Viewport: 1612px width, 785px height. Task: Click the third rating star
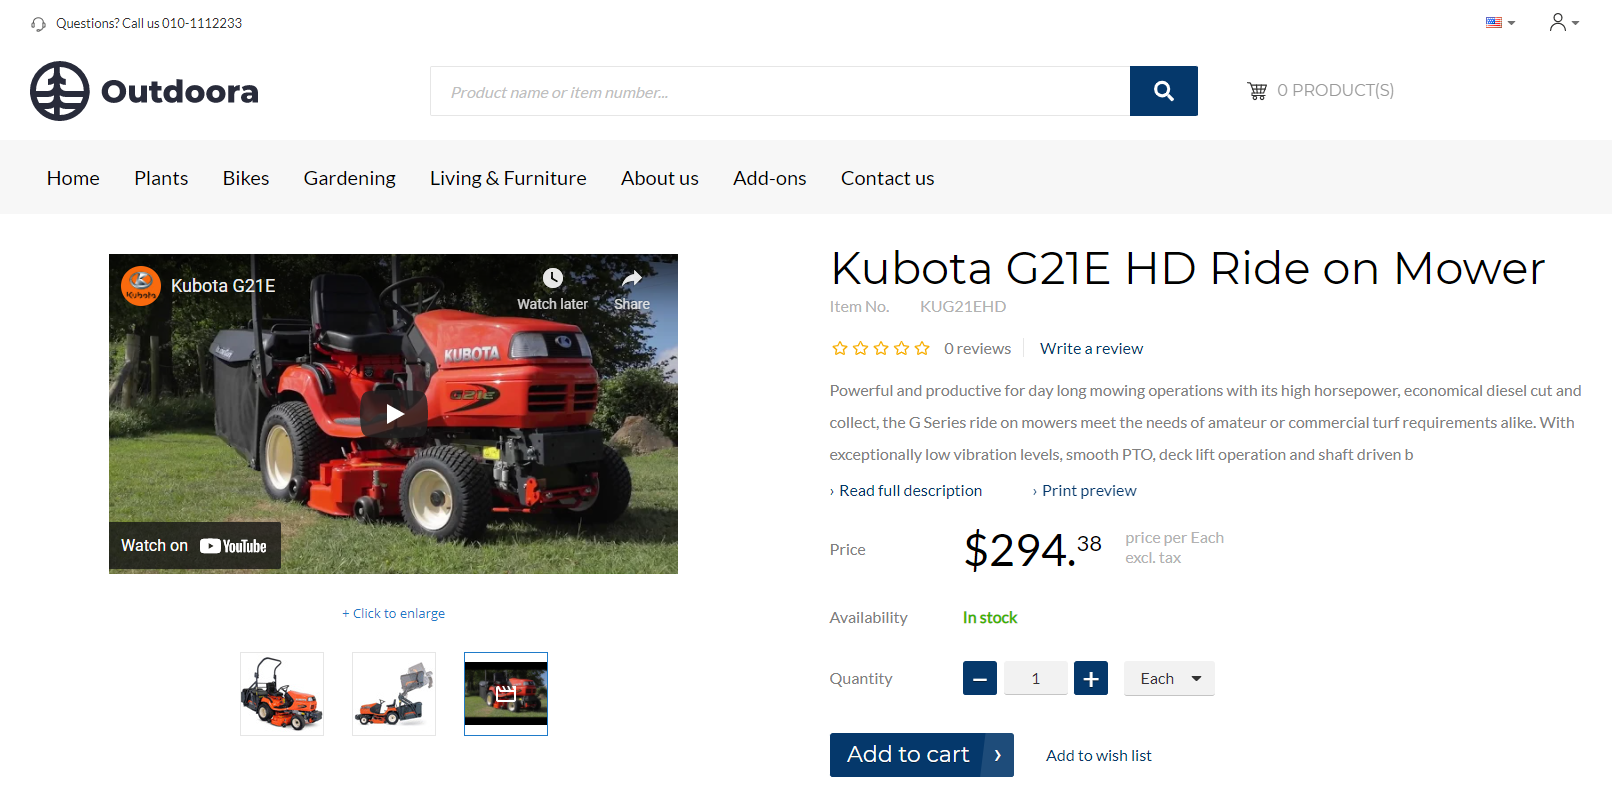tap(881, 348)
